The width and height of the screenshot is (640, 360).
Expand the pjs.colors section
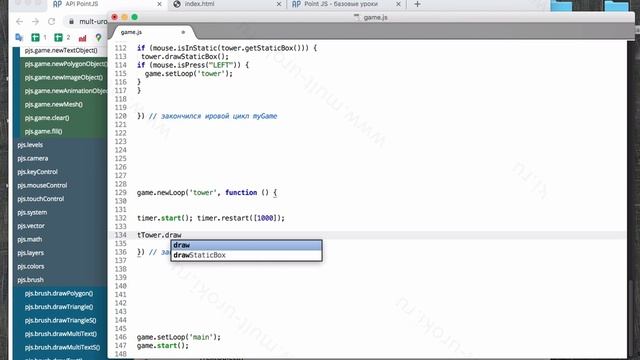[x=31, y=266]
